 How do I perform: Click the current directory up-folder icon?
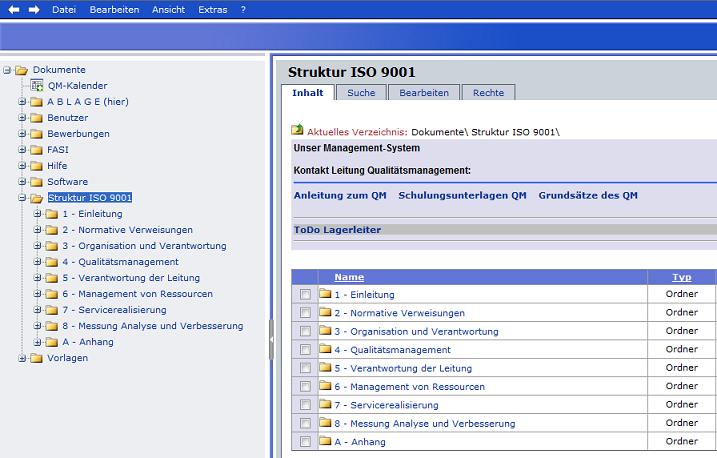[x=297, y=130]
